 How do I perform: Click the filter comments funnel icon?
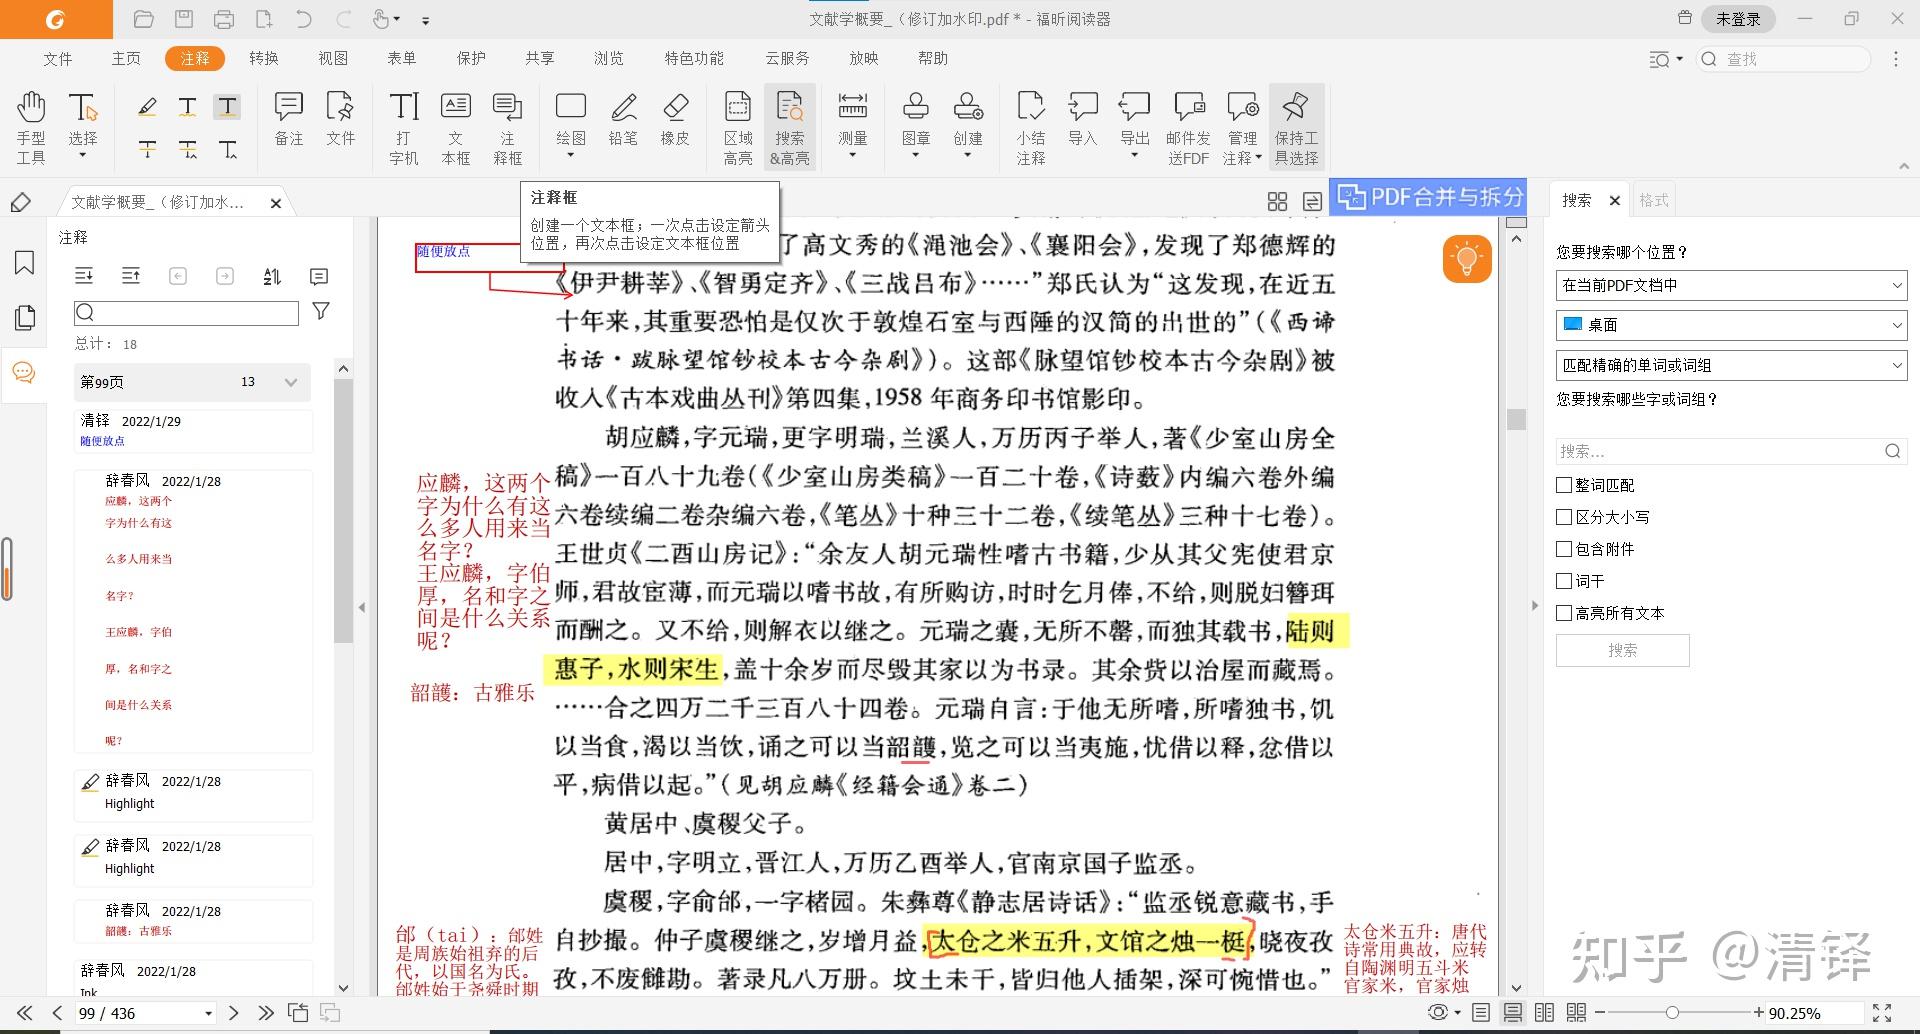point(321,312)
